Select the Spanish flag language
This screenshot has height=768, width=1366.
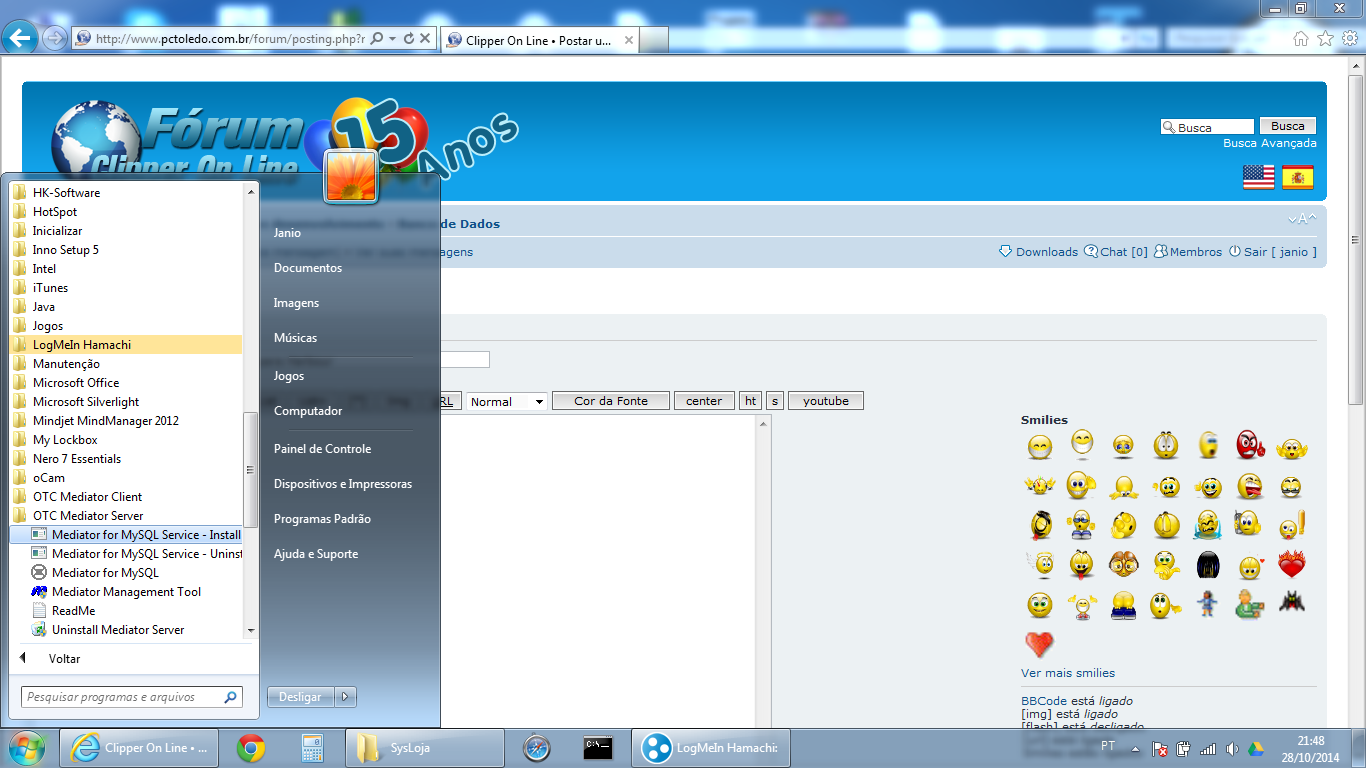[x=1298, y=178]
